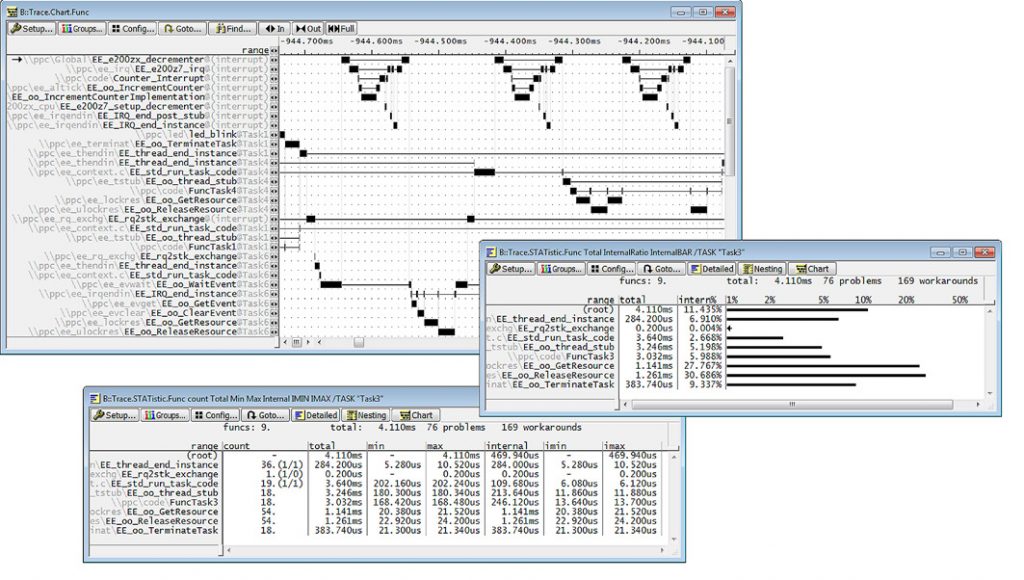Viewport: 1024px width, 580px height.
Task: Open Chart from the InternalBAR statistics toolbar
Action: 811,269
